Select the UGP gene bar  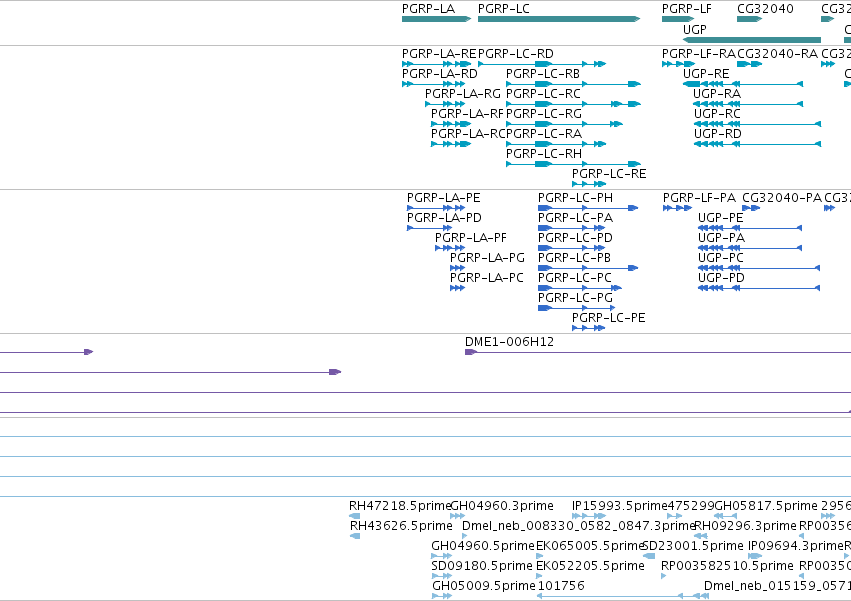[x=752, y=40]
